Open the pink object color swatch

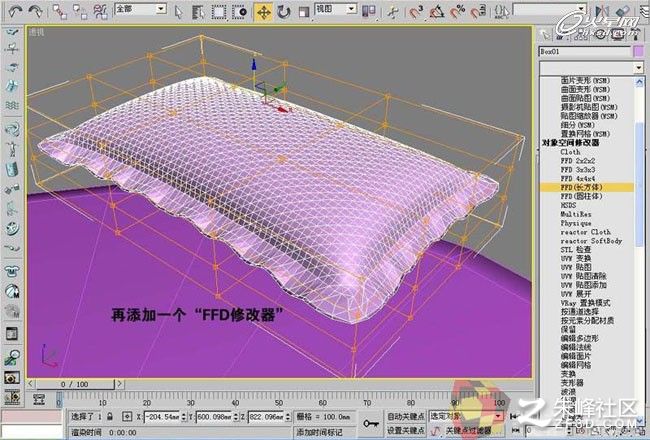tap(638, 52)
